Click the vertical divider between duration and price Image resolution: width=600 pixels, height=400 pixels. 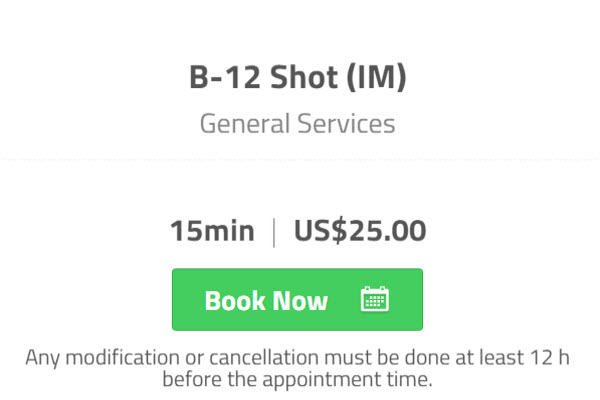point(274,232)
